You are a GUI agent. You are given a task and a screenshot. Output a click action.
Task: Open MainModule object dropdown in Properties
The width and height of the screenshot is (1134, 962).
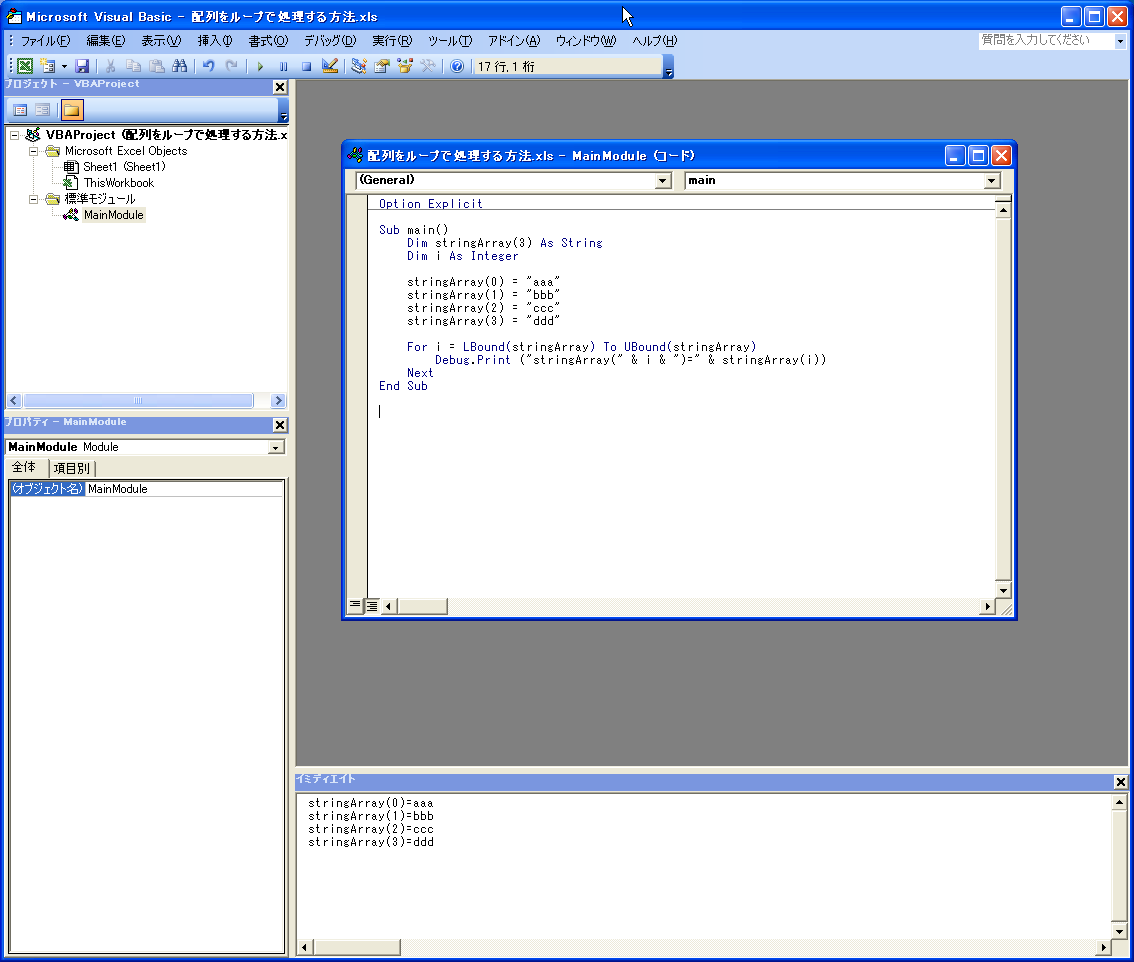[x=275, y=448]
